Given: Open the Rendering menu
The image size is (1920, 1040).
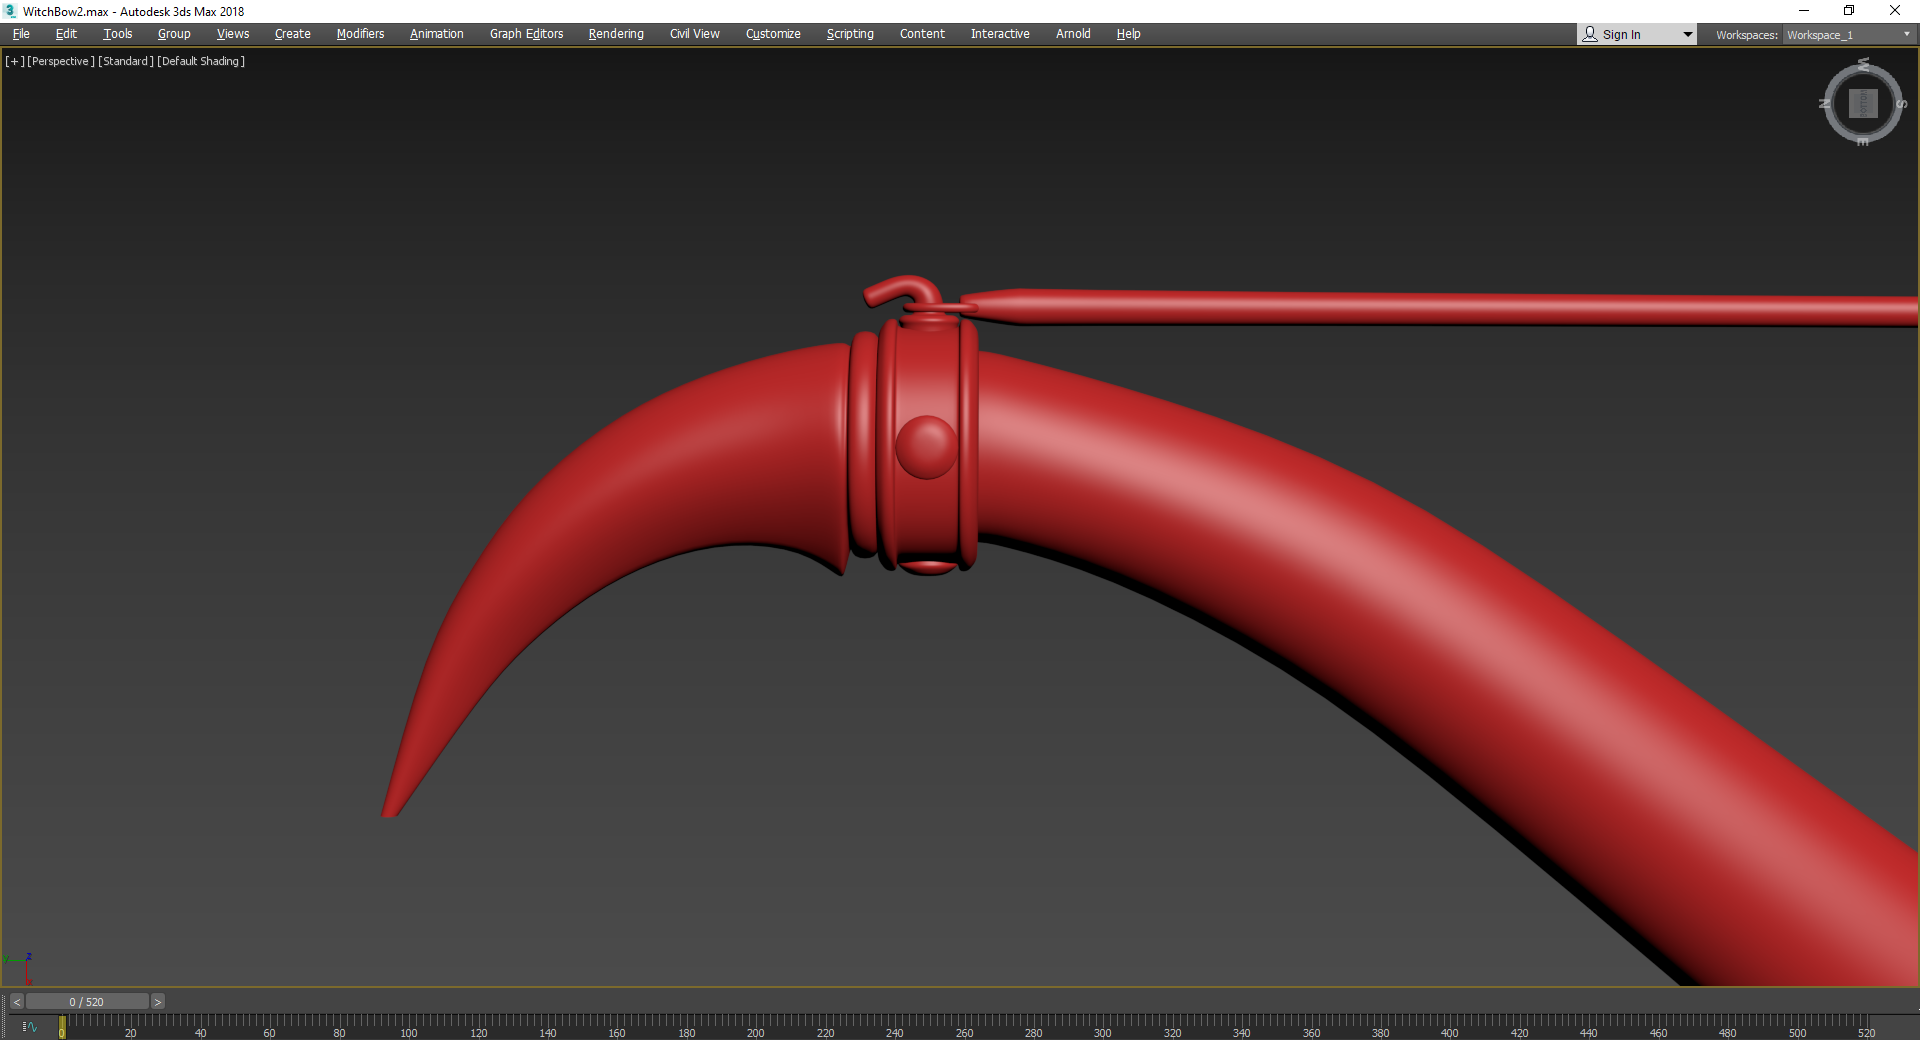Looking at the screenshot, I should 616,34.
